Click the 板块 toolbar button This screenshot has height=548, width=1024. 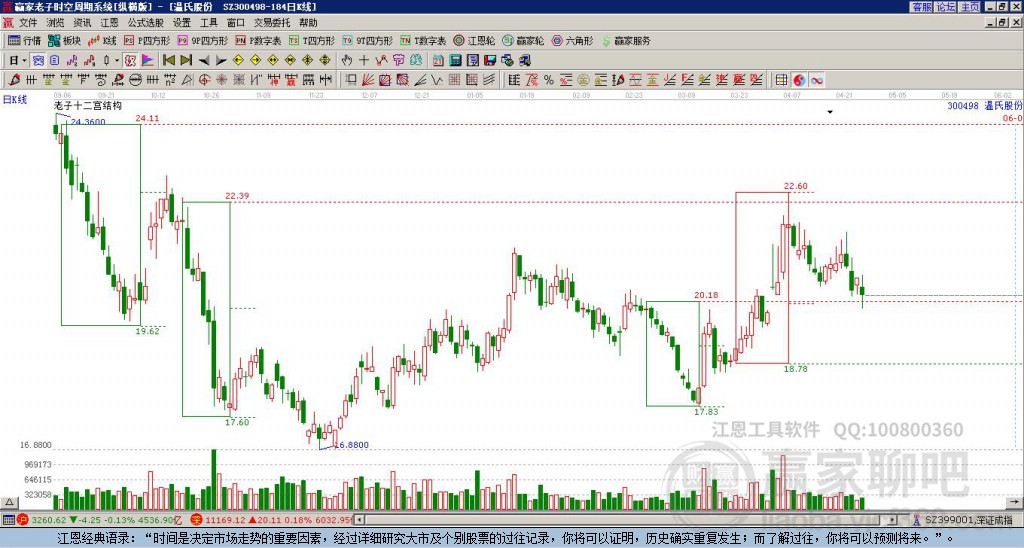(x=65, y=40)
